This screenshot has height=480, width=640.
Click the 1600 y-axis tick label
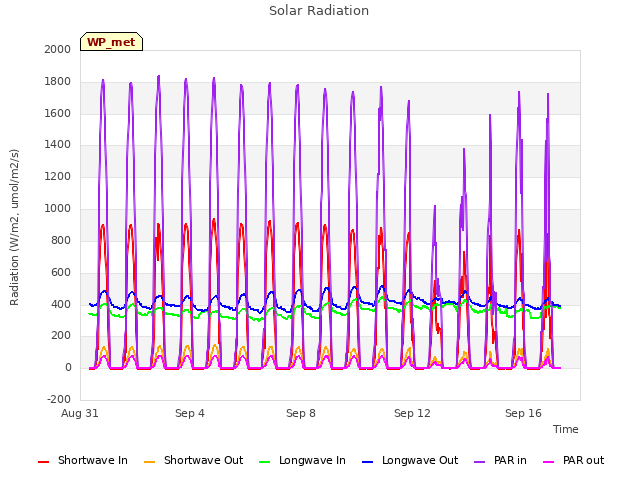(58, 113)
